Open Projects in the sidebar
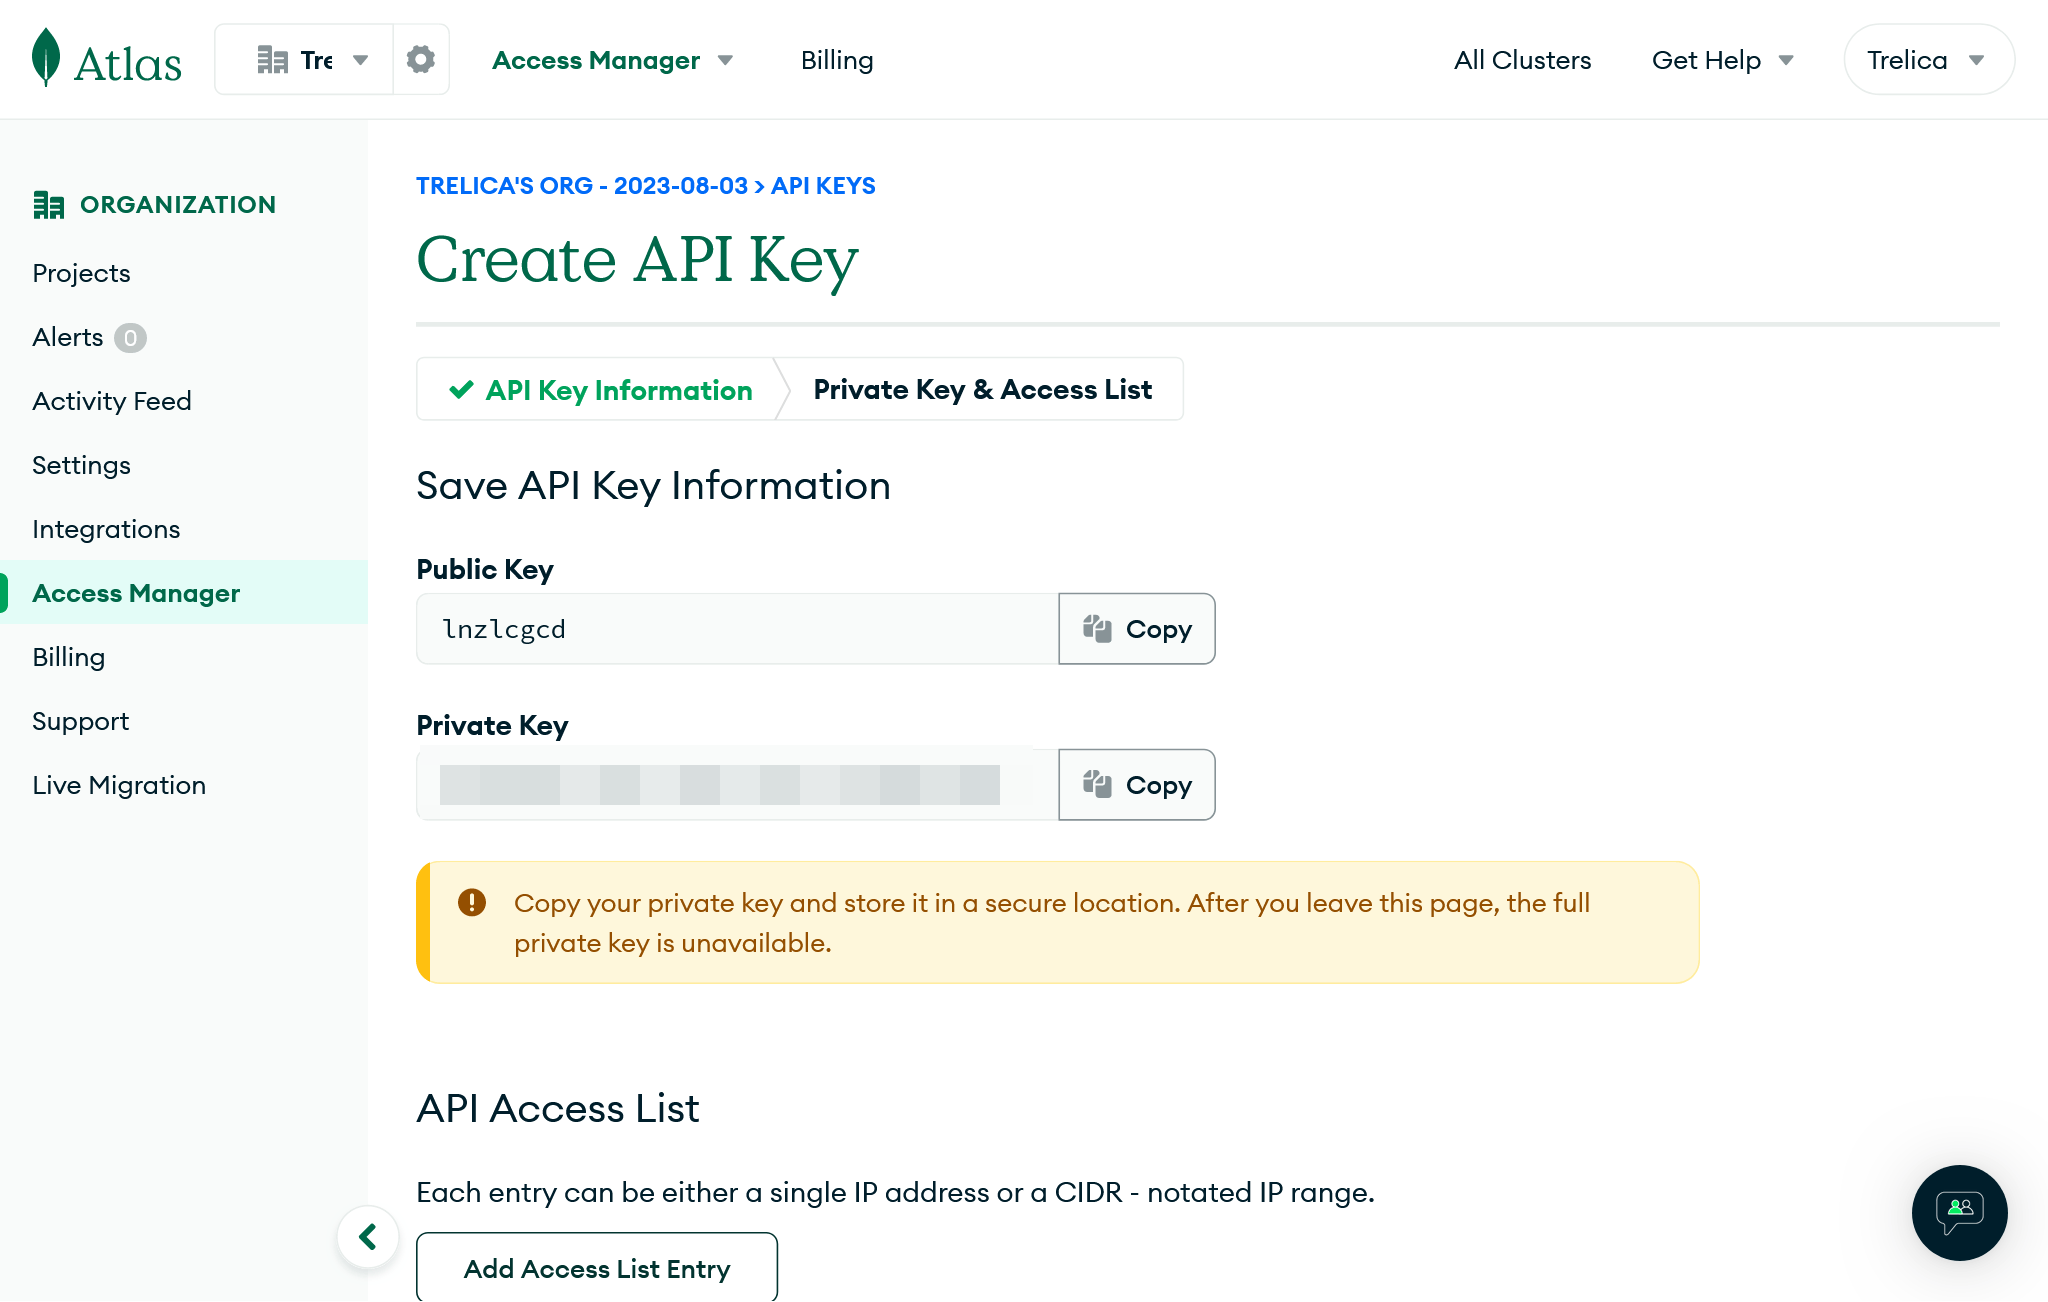Image resolution: width=2048 pixels, height=1302 pixels. (x=81, y=273)
